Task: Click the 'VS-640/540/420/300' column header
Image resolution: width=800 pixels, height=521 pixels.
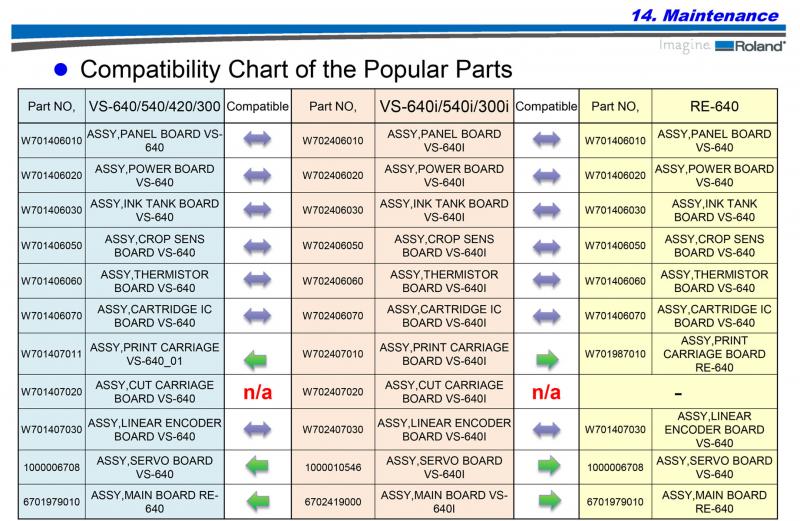Action: [x=155, y=107]
